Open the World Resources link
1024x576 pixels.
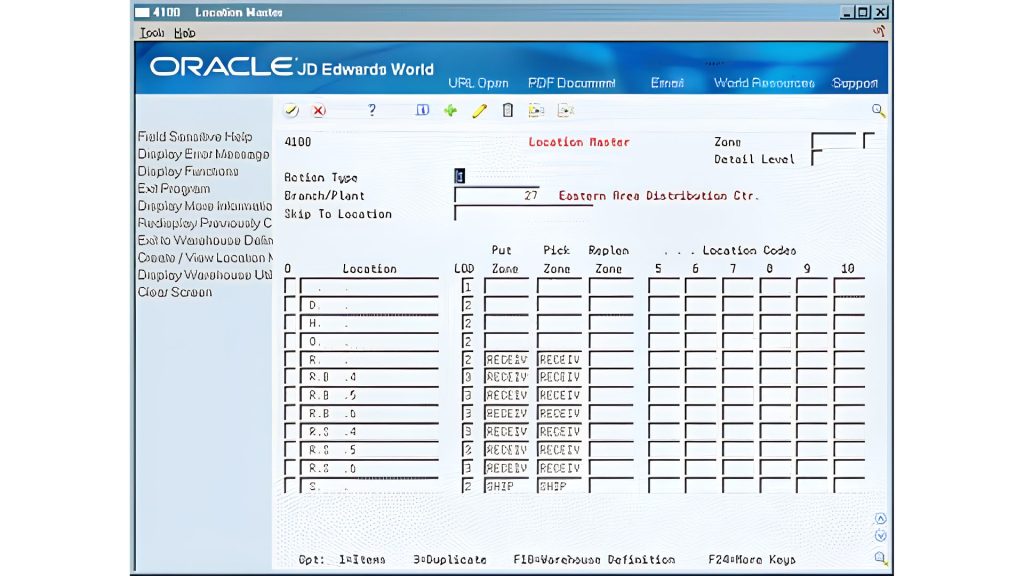[764, 83]
